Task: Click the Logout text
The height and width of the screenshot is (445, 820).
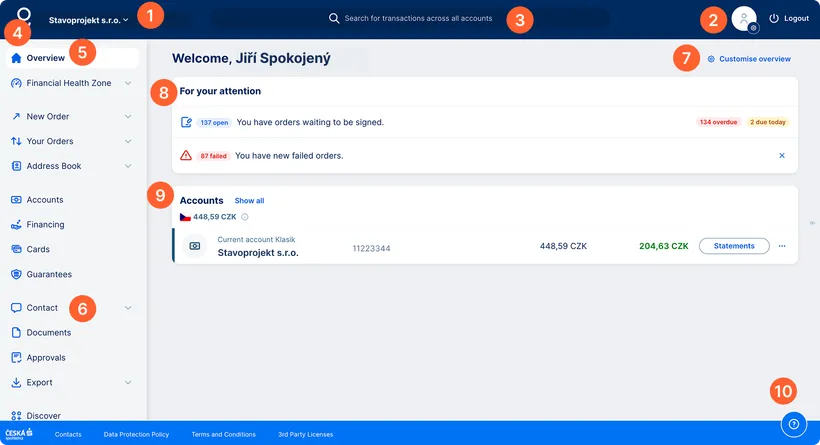Action: (x=796, y=18)
